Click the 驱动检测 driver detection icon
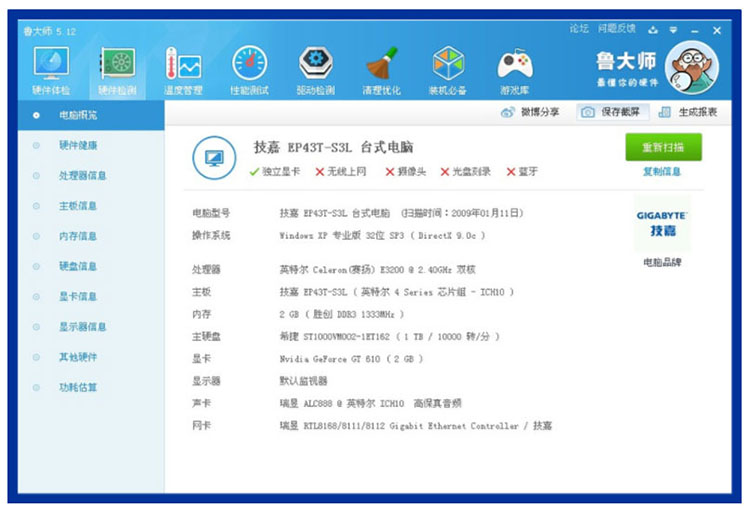The height and width of the screenshot is (508, 750). coord(315,65)
